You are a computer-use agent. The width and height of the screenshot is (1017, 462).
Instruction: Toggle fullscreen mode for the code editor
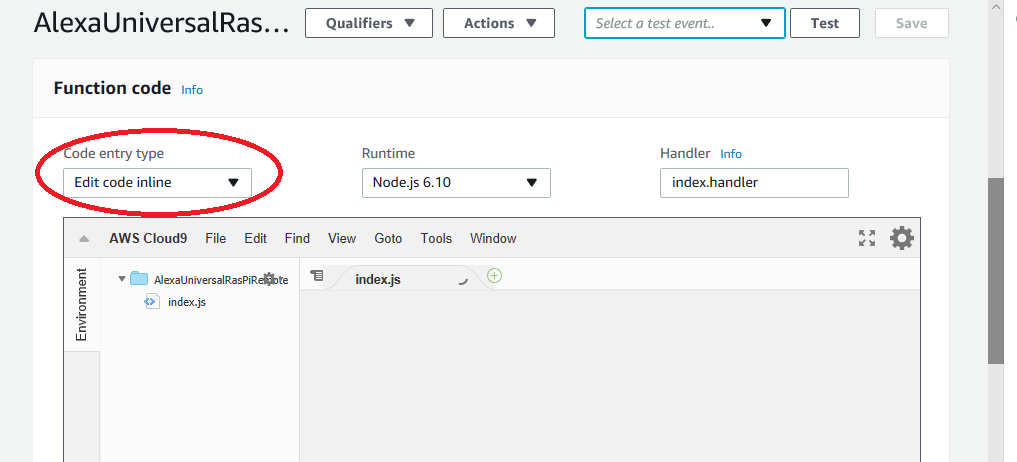point(867,238)
